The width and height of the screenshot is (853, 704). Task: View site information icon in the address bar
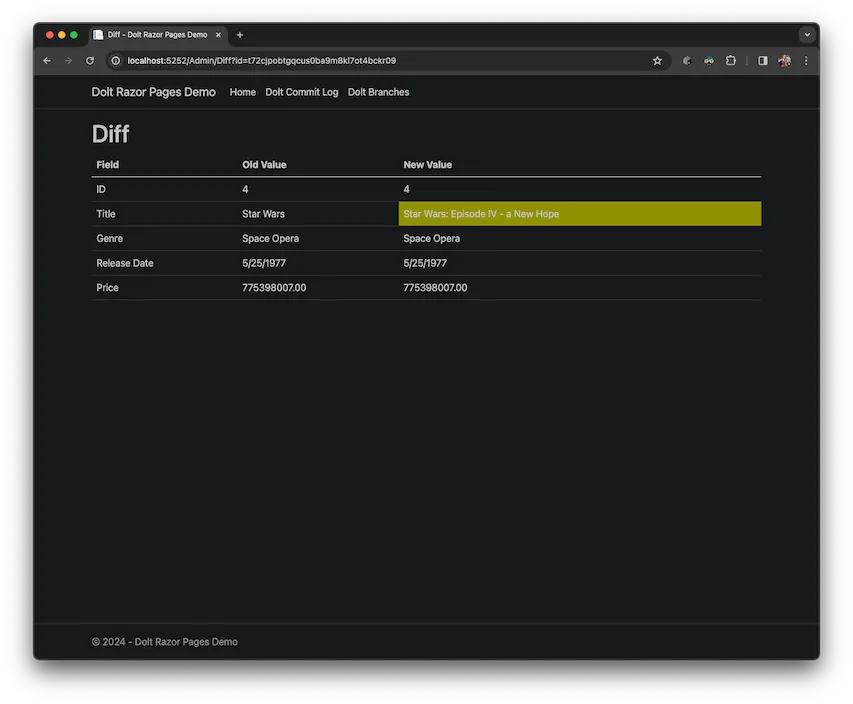(x=114, y=60)
